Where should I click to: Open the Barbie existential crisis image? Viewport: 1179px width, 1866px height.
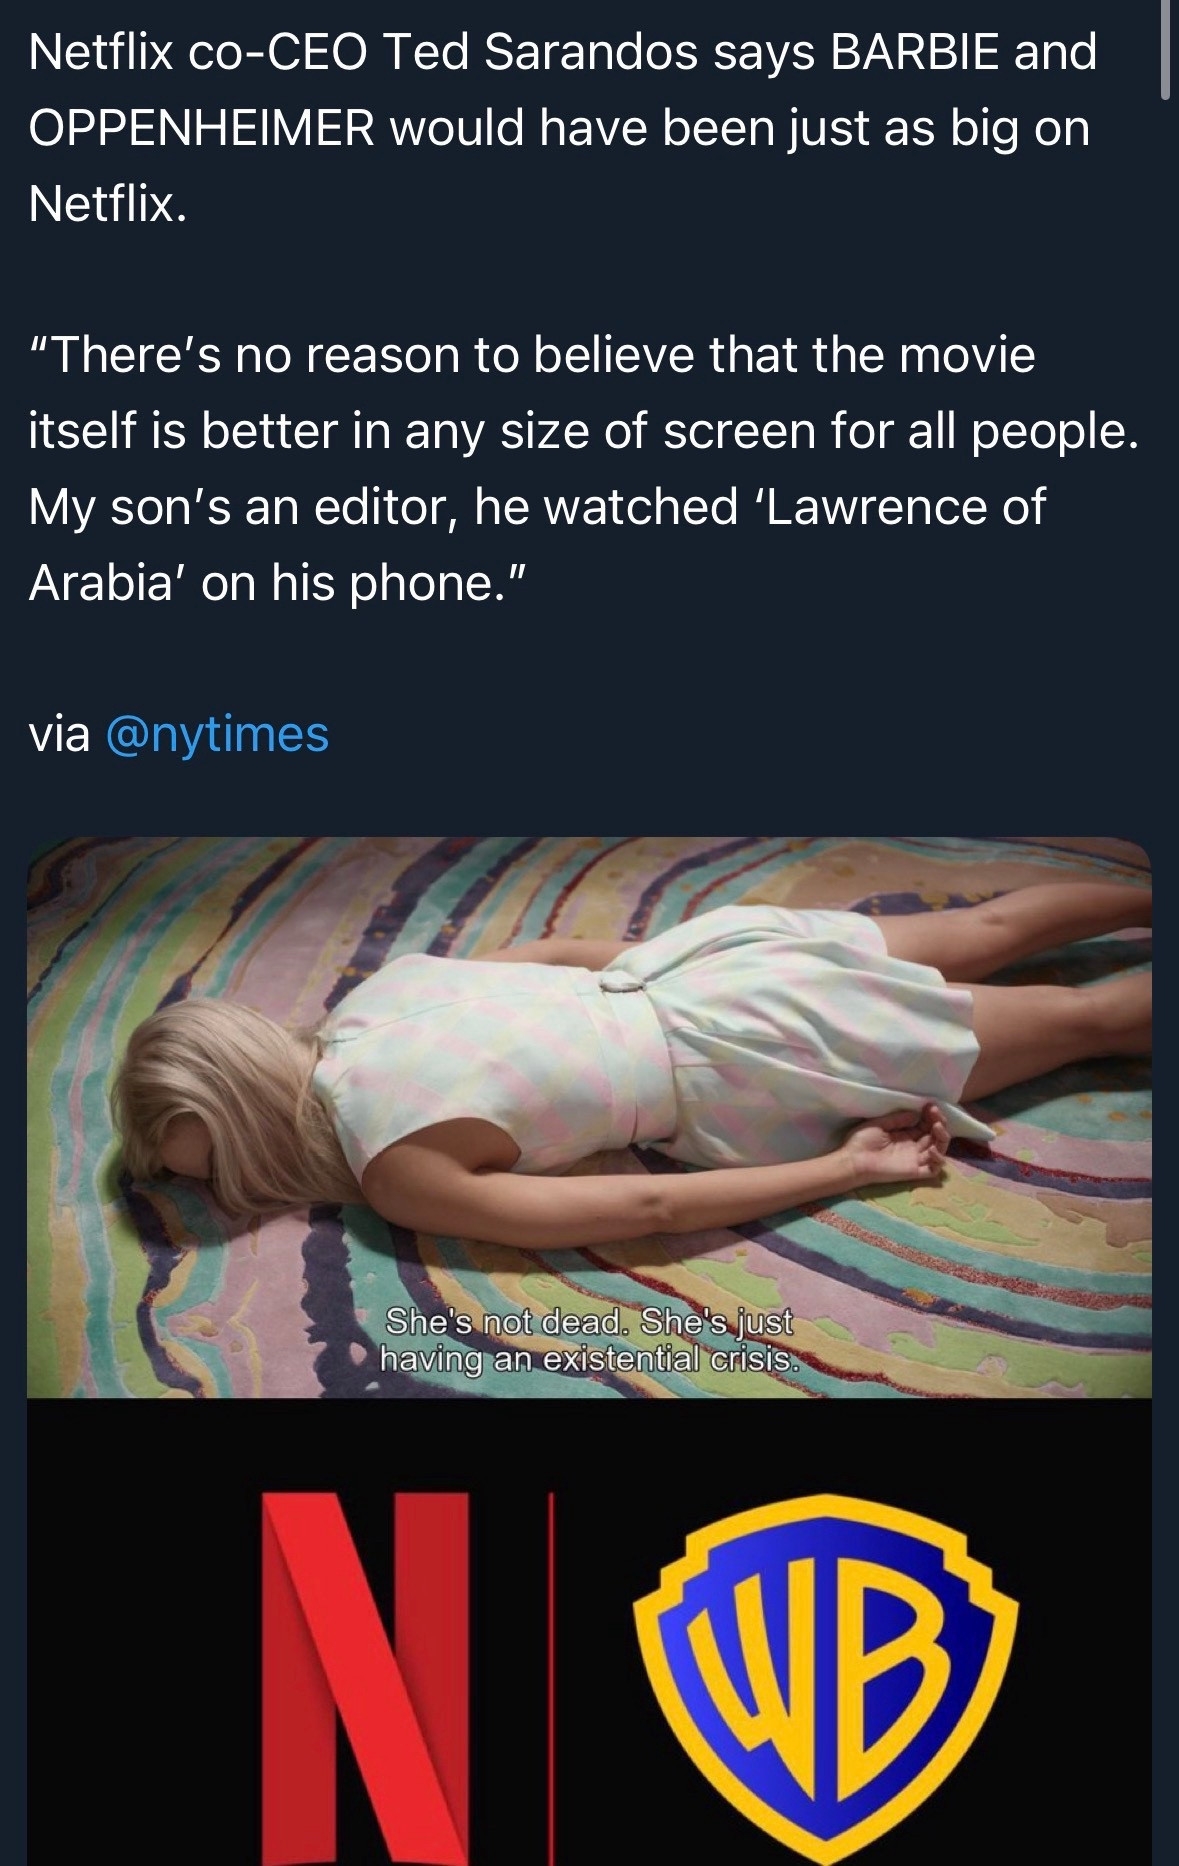coord(589,1117)
